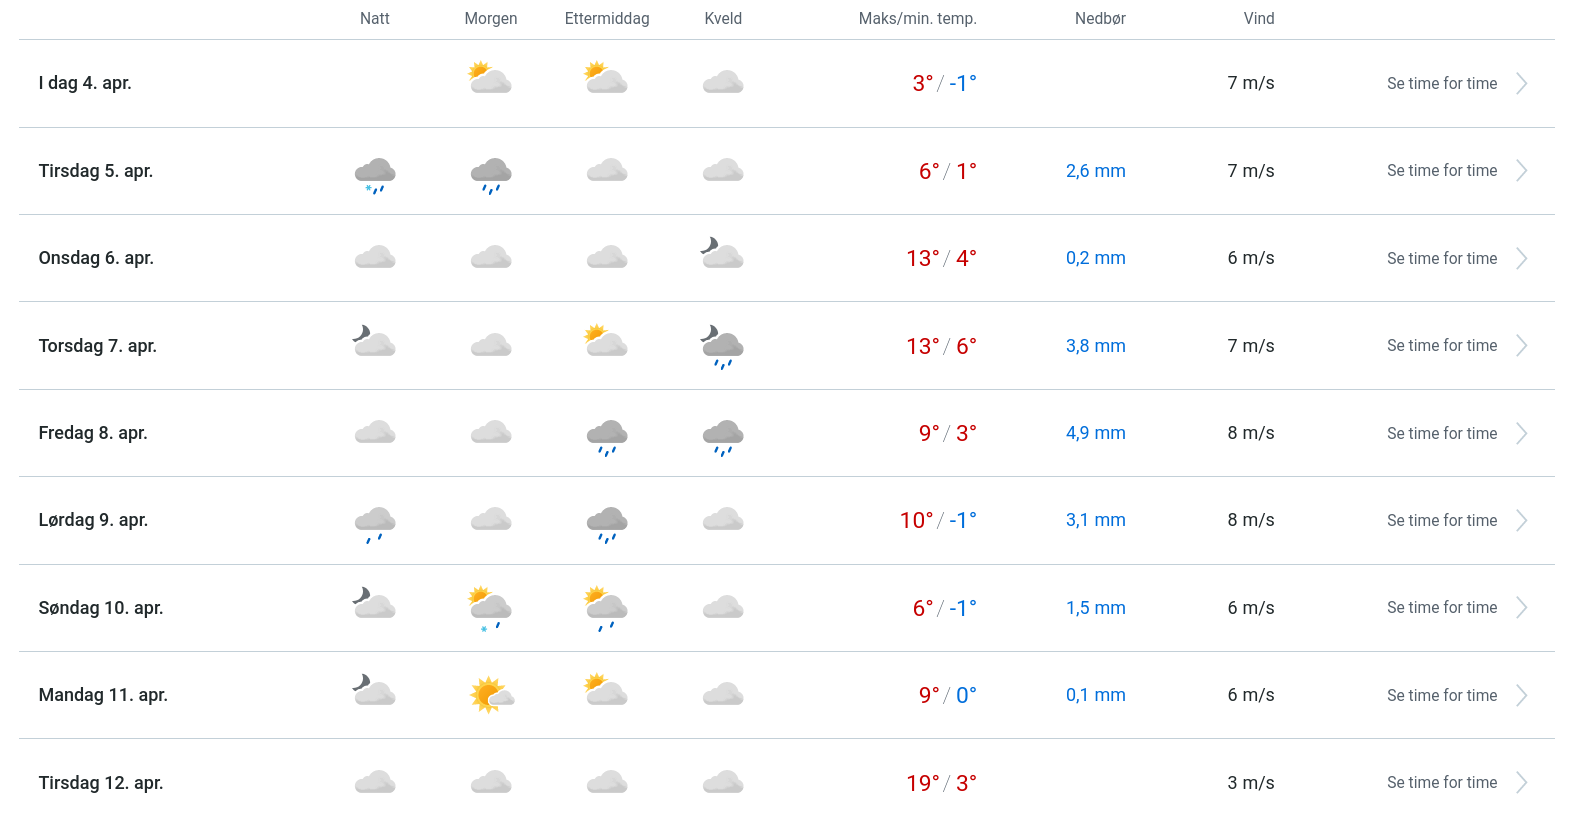Screen dimensions: 1574x825
Task: Expand Tuesday 12 April chevron arrow
Action: click(1521, 783)
